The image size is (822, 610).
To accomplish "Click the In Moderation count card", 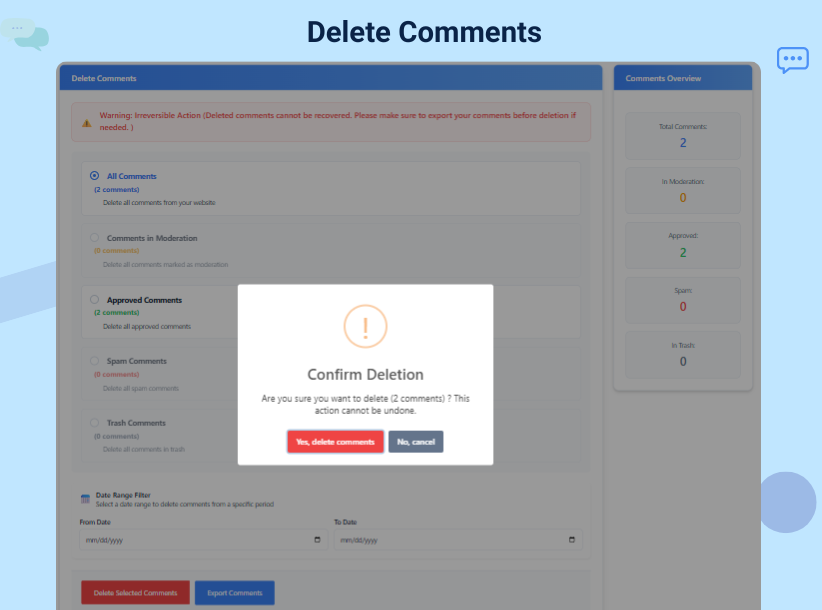I will 683,191.
